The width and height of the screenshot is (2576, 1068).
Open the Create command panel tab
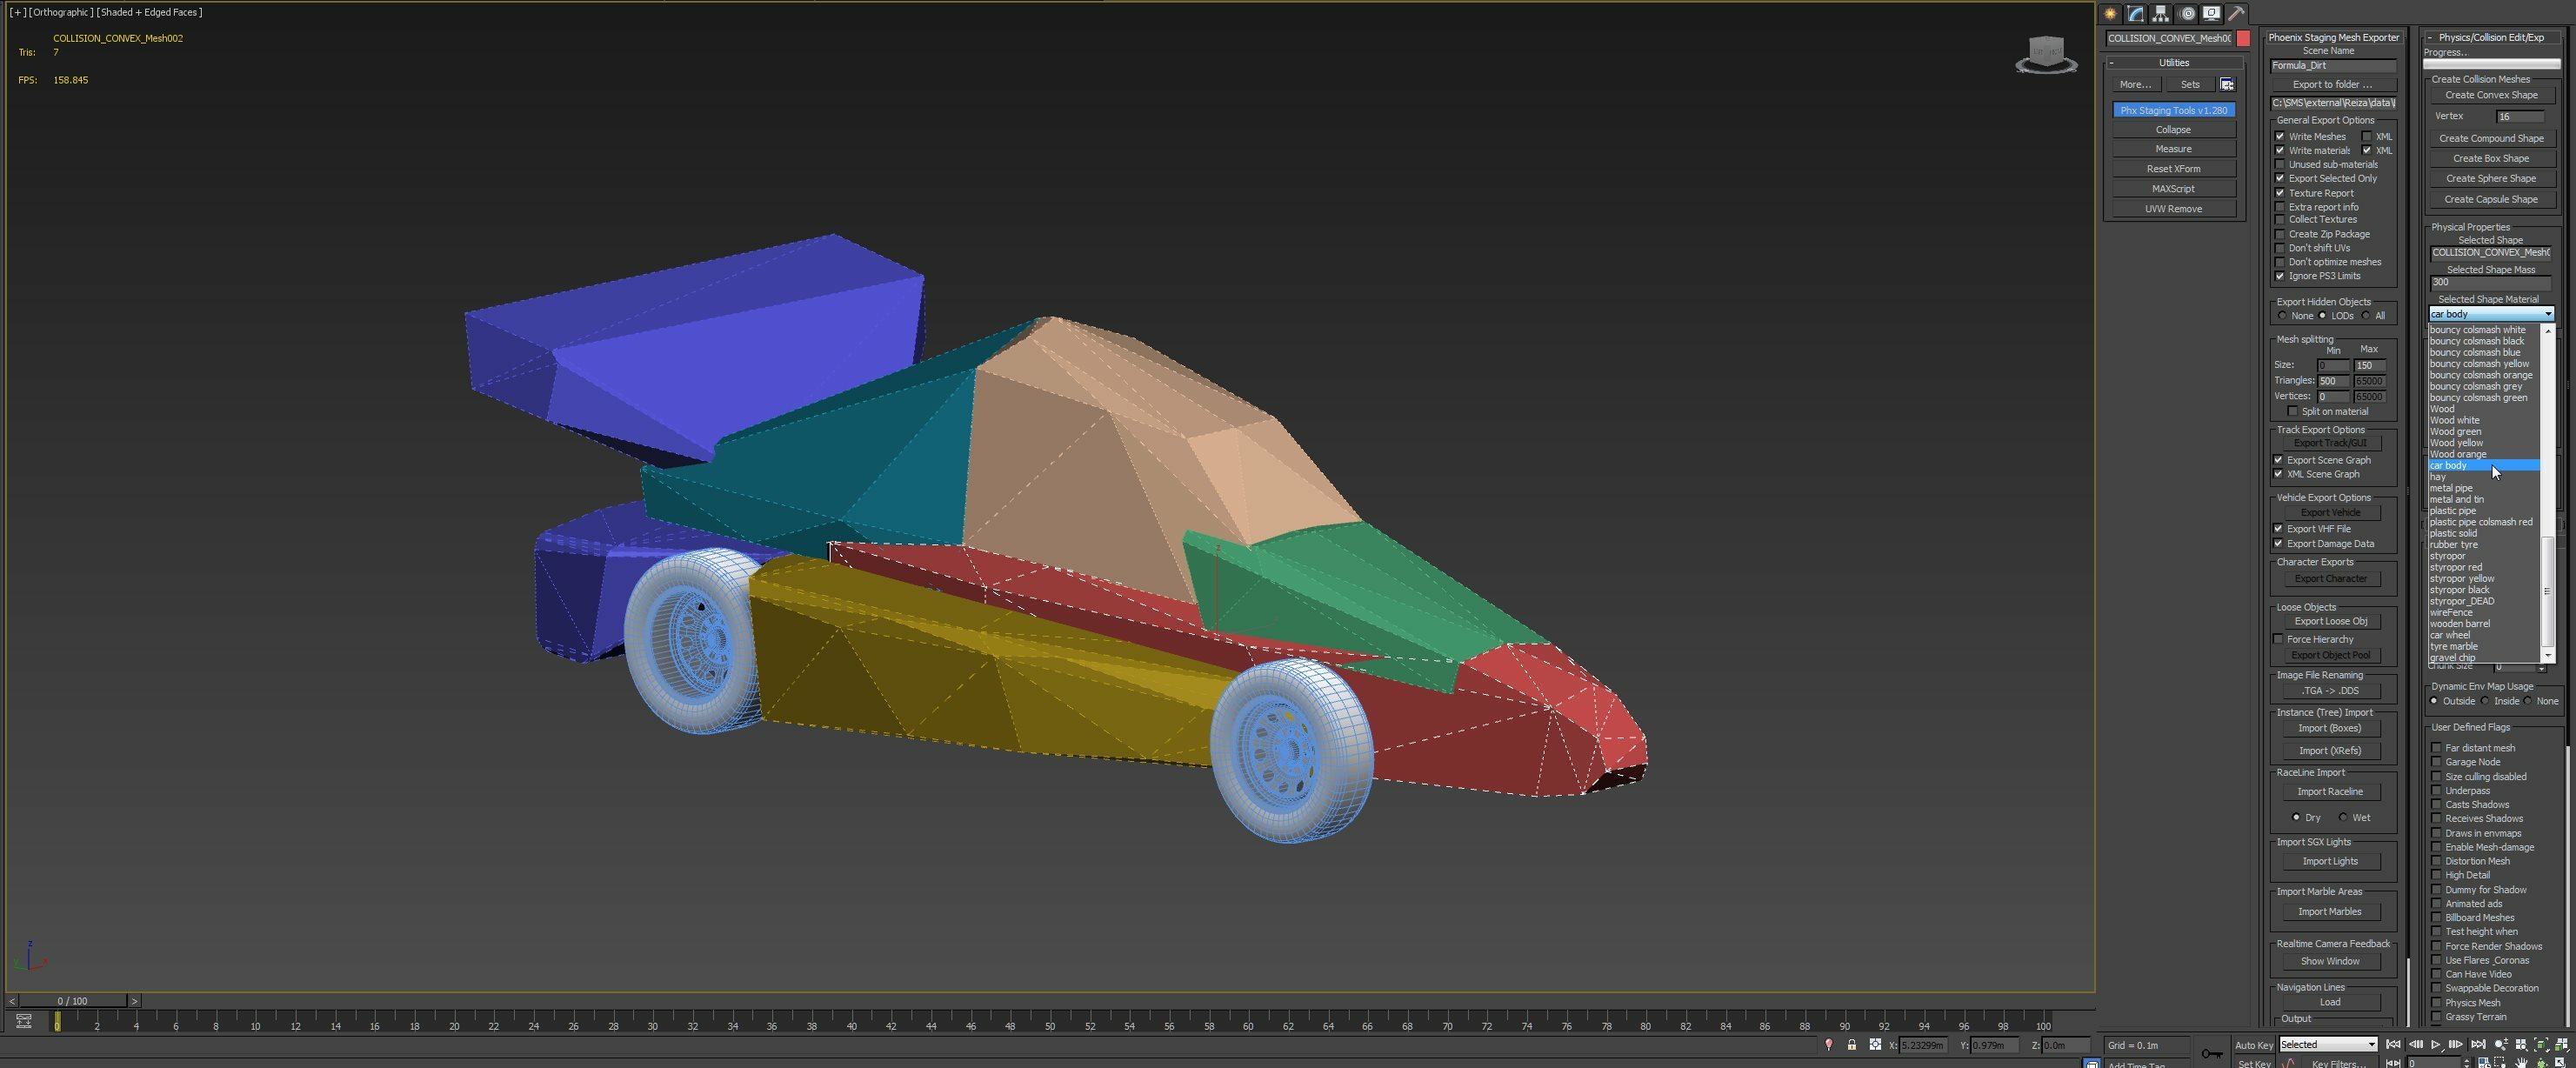[x=2110, y=14]
